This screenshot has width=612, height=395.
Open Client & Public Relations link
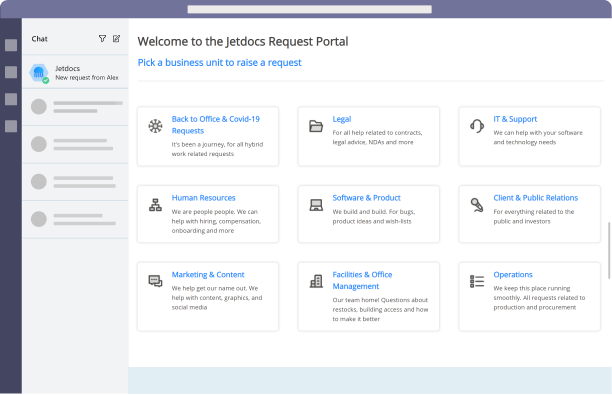(535, 198)
